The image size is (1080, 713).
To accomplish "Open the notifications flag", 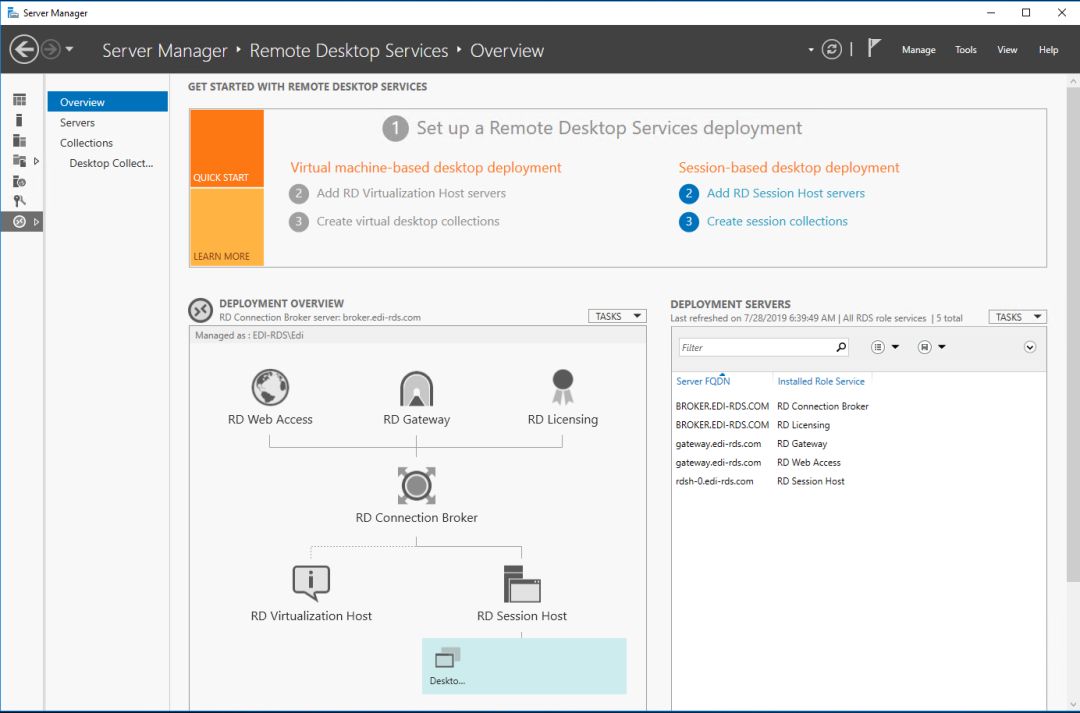I will click(874, 48).
